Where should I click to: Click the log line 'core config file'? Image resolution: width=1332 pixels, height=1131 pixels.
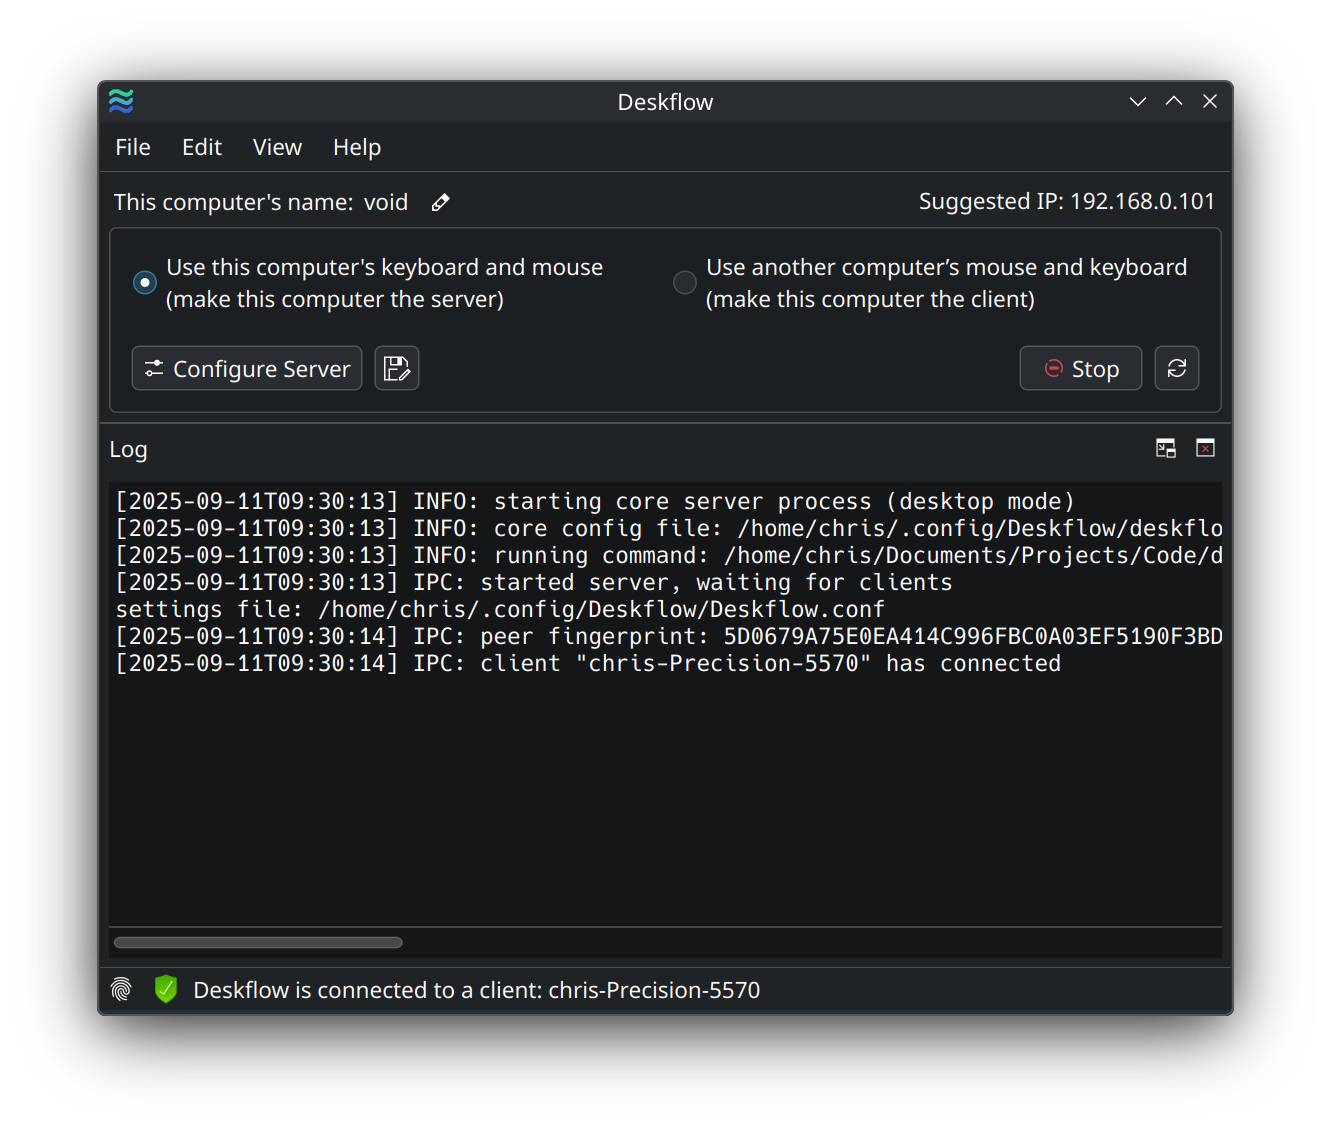click(x=669, y=529)
